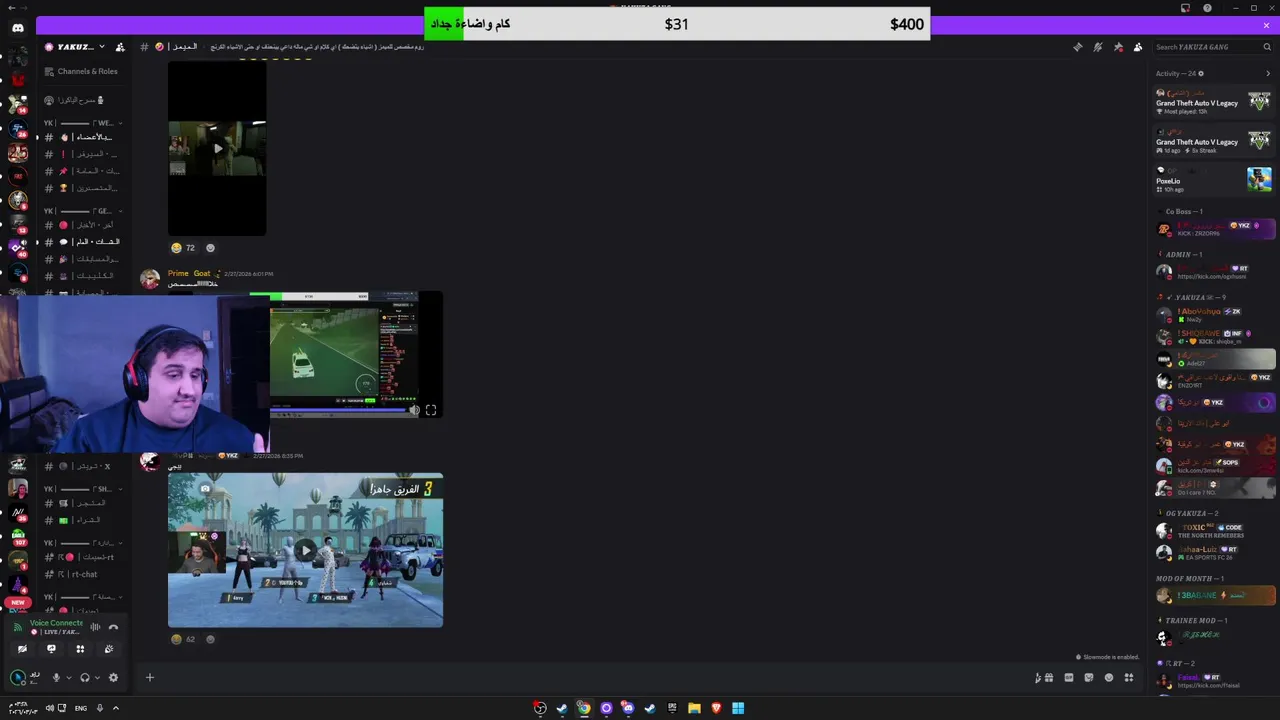Click invite members icon beside server name
The image size is (1280, 720).
coord(120,47)
